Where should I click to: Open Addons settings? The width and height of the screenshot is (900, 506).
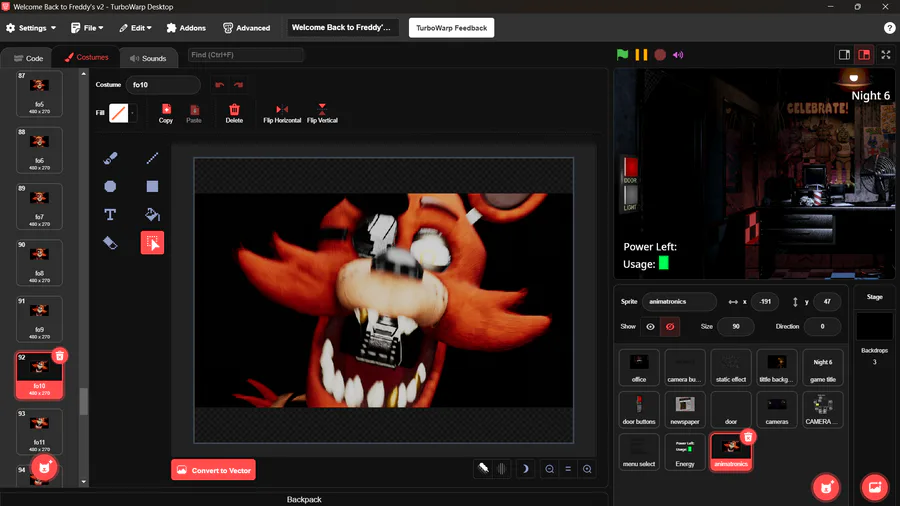[x=186, y=28]
